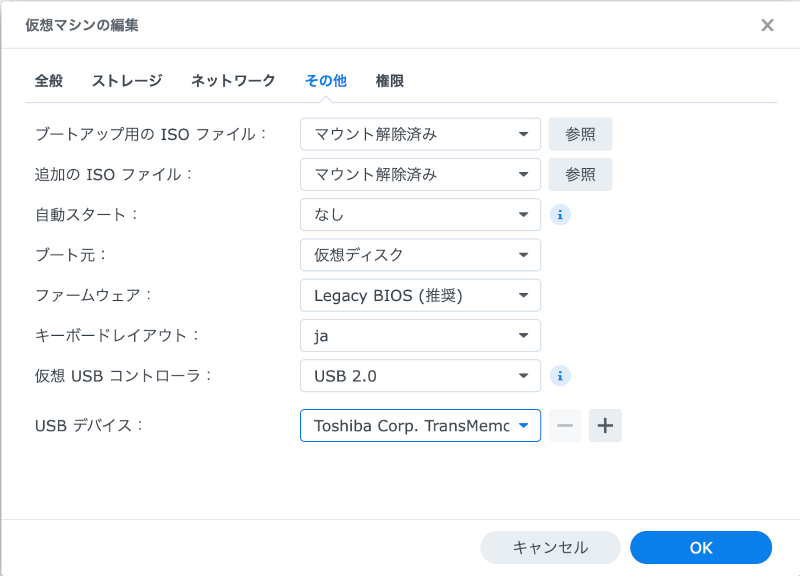
Task: Expand USB デバイス Toshiba dropdown
Action: [x=420, y=425]
